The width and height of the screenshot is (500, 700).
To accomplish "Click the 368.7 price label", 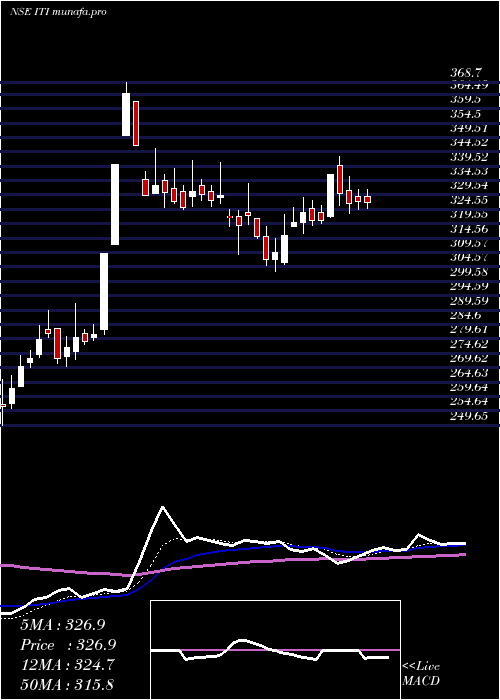I will click(466, 73).
